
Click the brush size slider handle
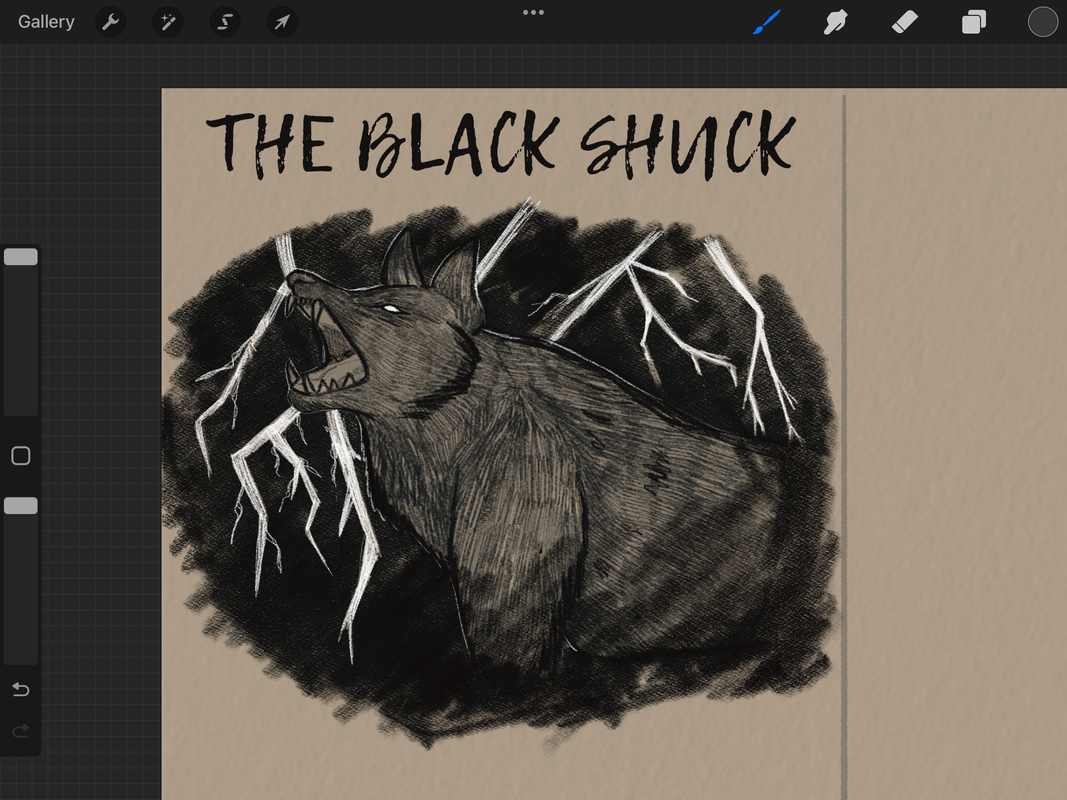click(x=21, y=256)
